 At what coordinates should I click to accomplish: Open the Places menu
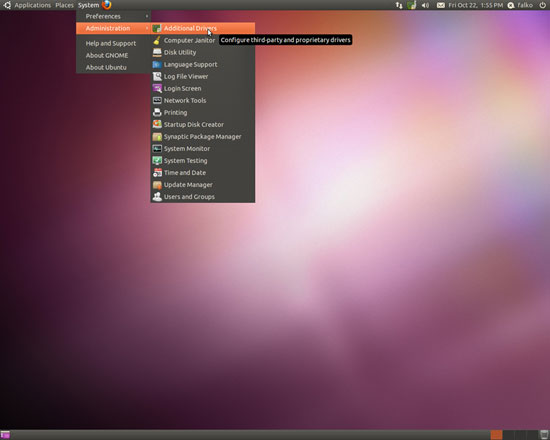tap(64, 5)
